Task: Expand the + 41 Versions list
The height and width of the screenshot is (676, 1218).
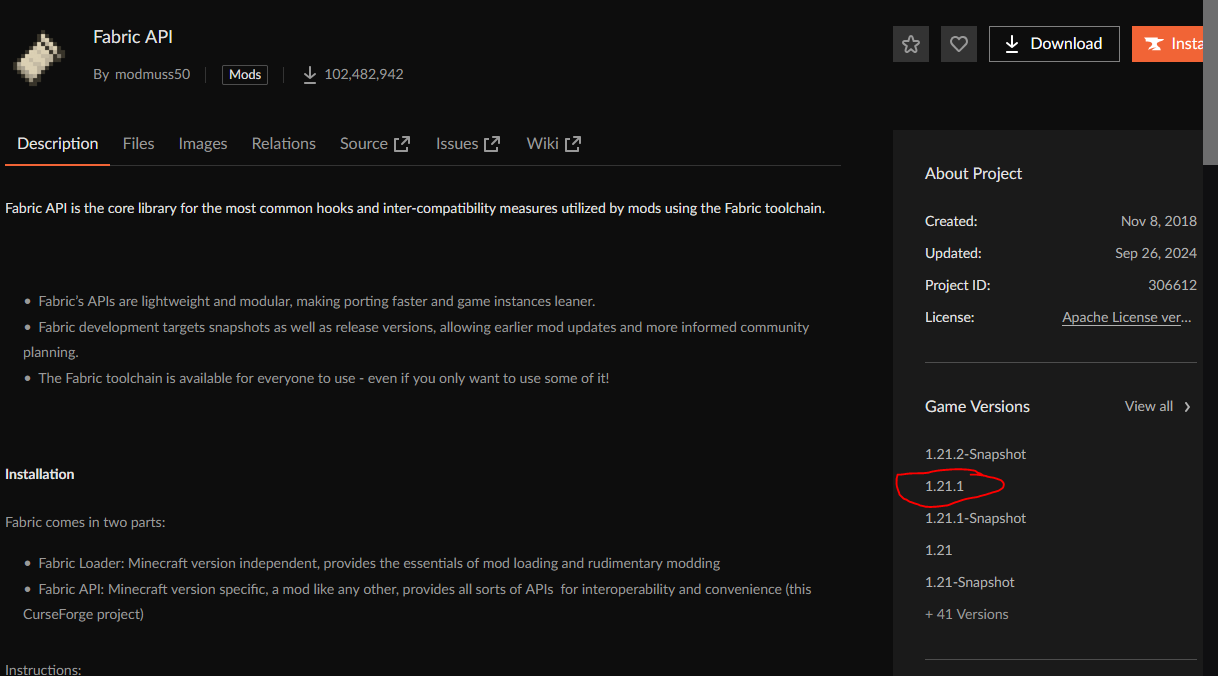Action: [x=967, y=614]
